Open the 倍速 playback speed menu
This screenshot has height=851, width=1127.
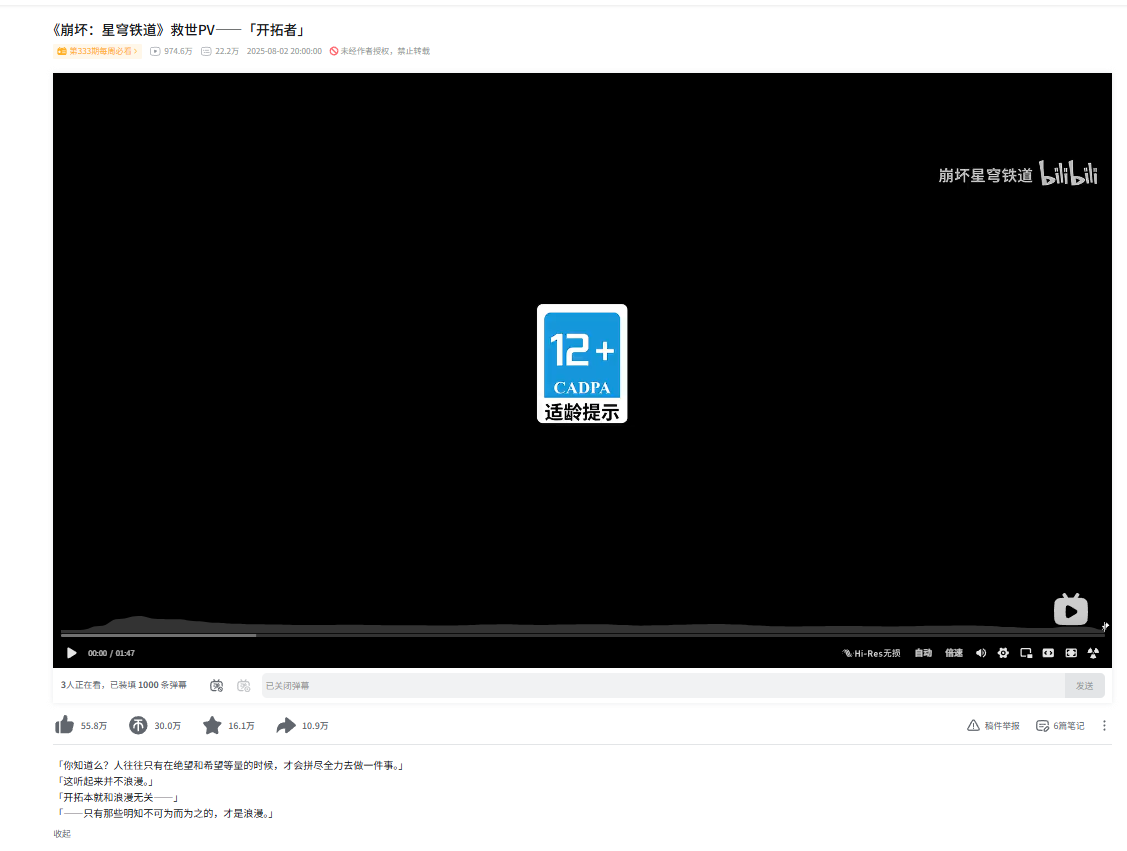coord(954,653)
